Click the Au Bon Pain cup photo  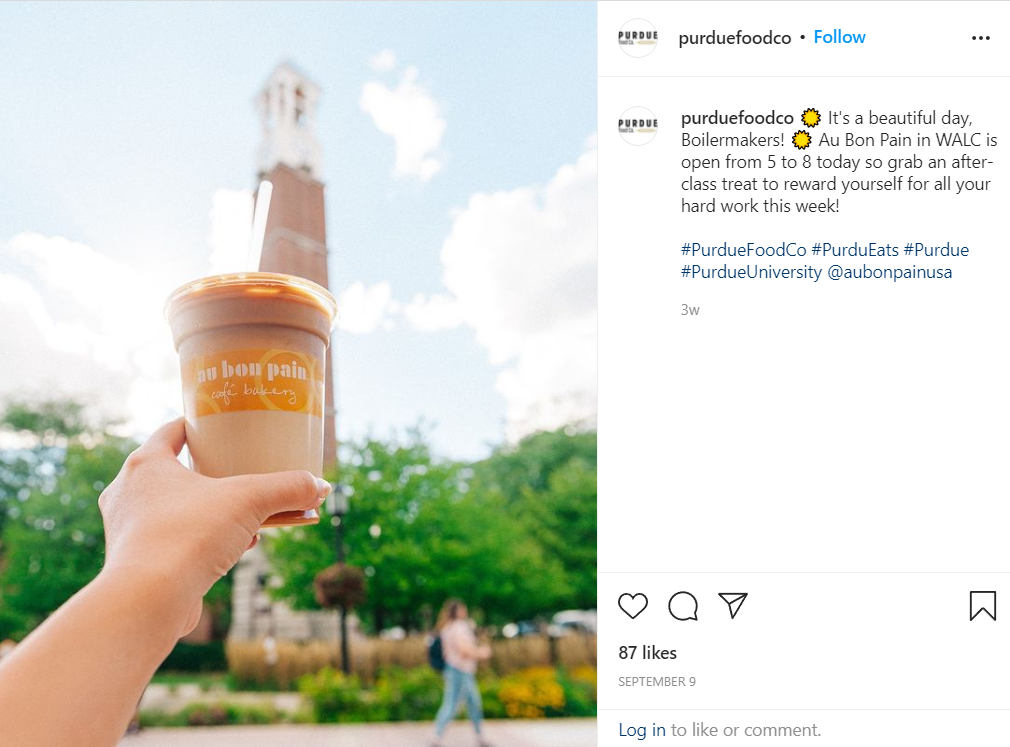coord(298,374)
